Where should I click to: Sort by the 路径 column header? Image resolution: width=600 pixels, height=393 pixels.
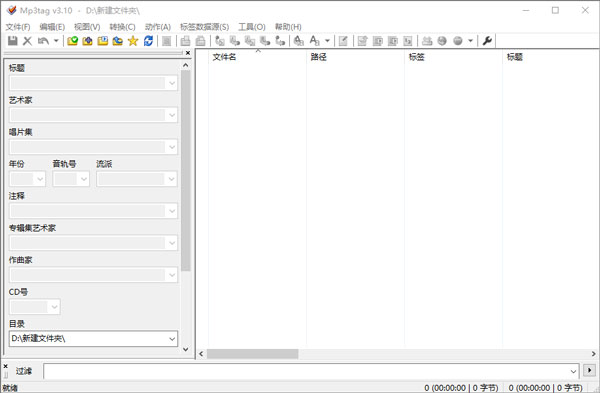[355, 57]
